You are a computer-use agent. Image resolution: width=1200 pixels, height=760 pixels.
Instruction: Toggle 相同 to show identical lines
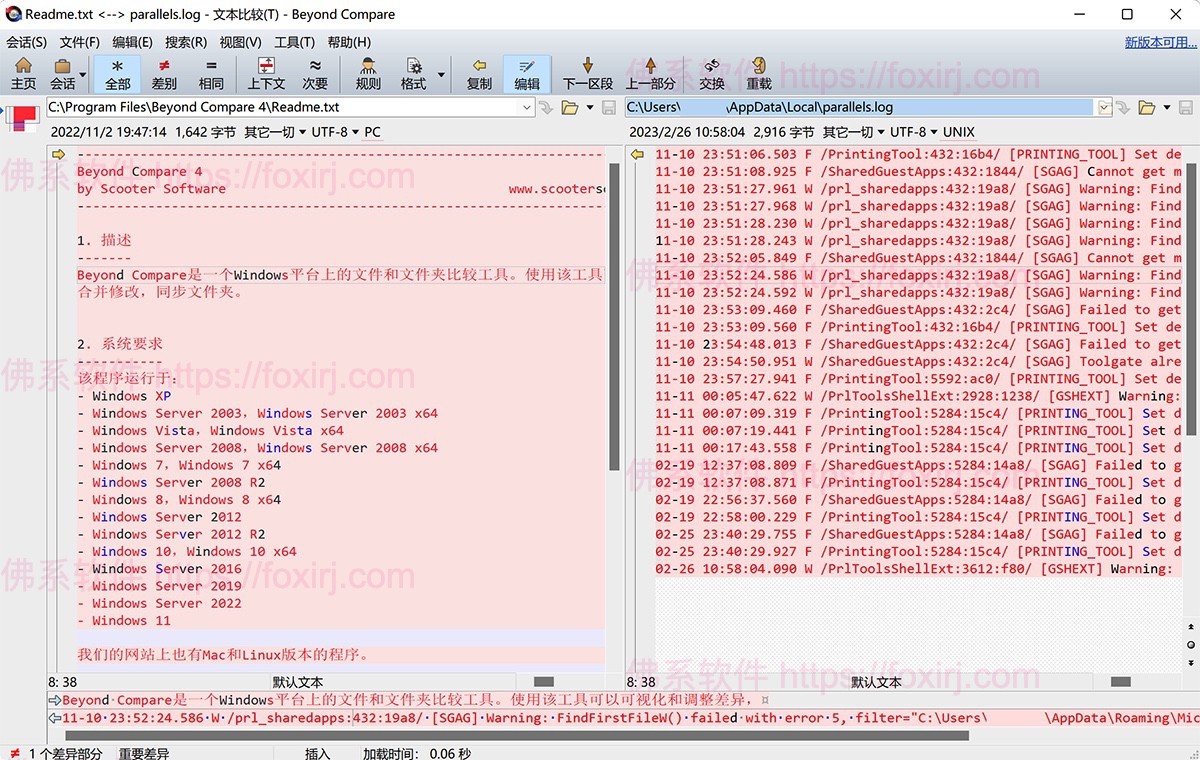click(211, 74)
